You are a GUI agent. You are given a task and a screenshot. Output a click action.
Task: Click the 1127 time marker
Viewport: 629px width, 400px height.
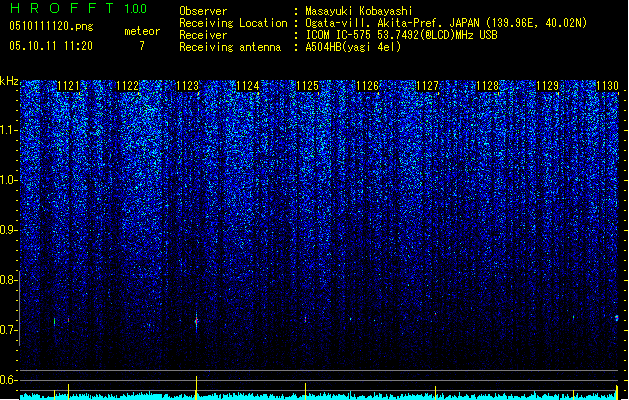click(427, 85)
